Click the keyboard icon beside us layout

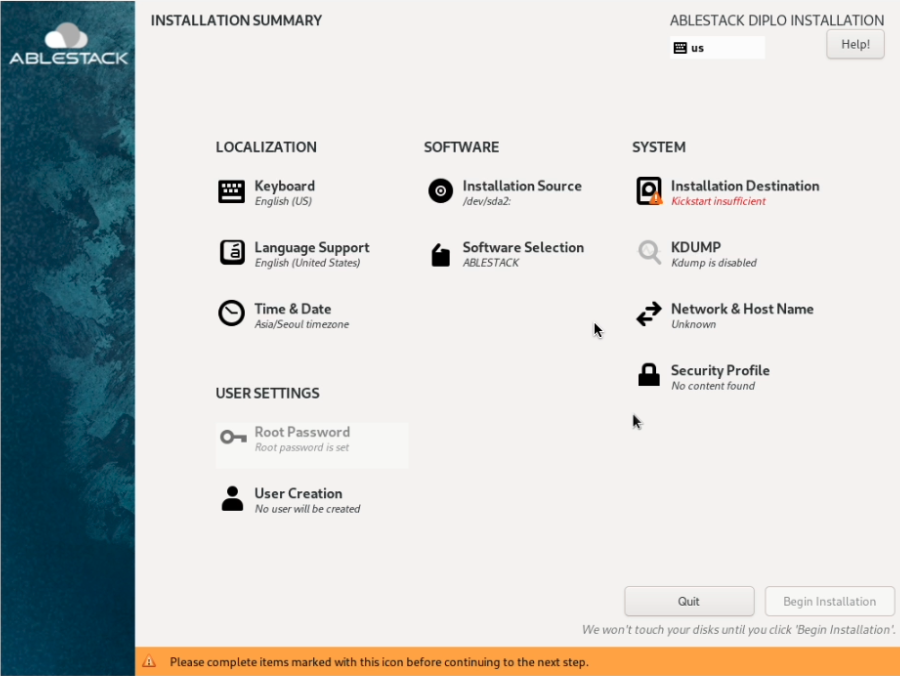[680, 48]
